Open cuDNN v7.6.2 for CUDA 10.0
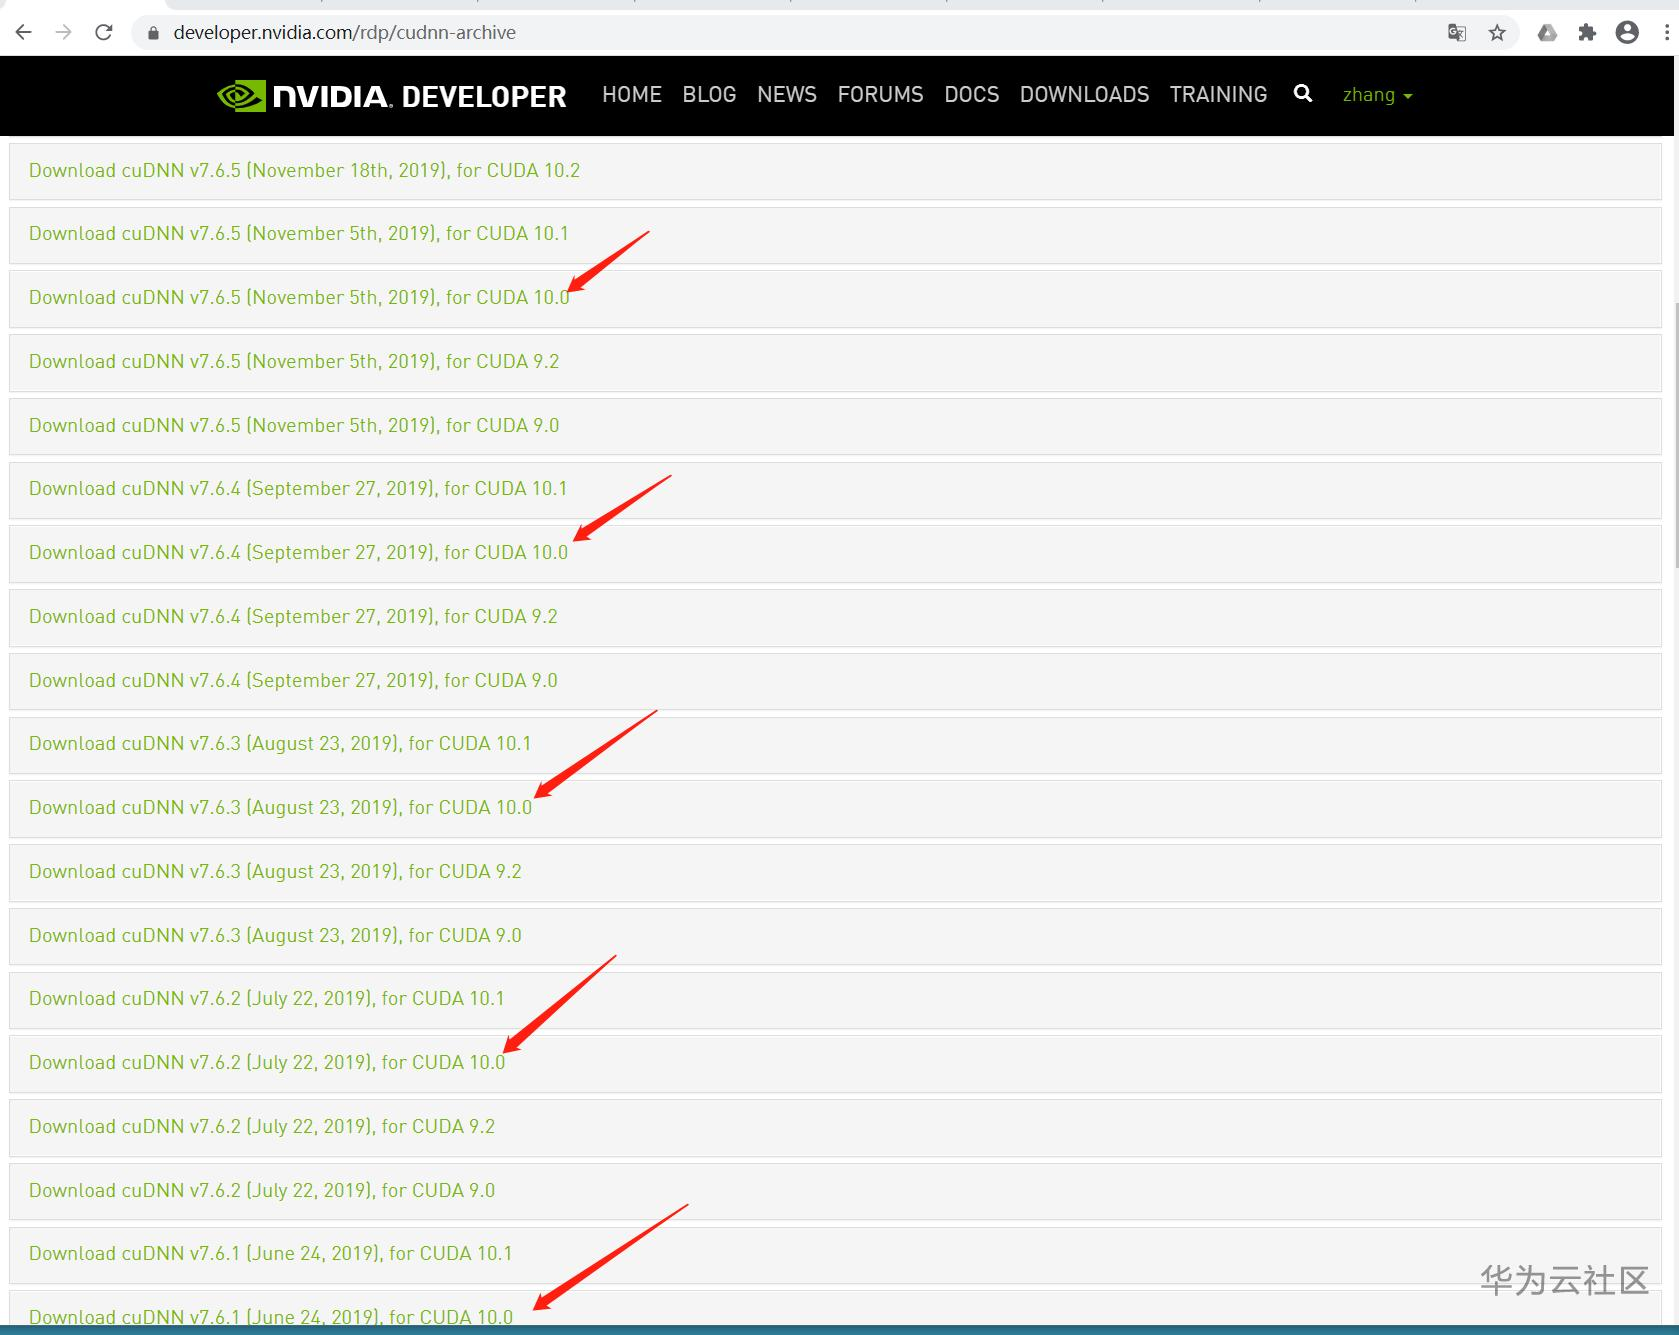Viewport: 1679px width, 1335px height. [835, 1064]
